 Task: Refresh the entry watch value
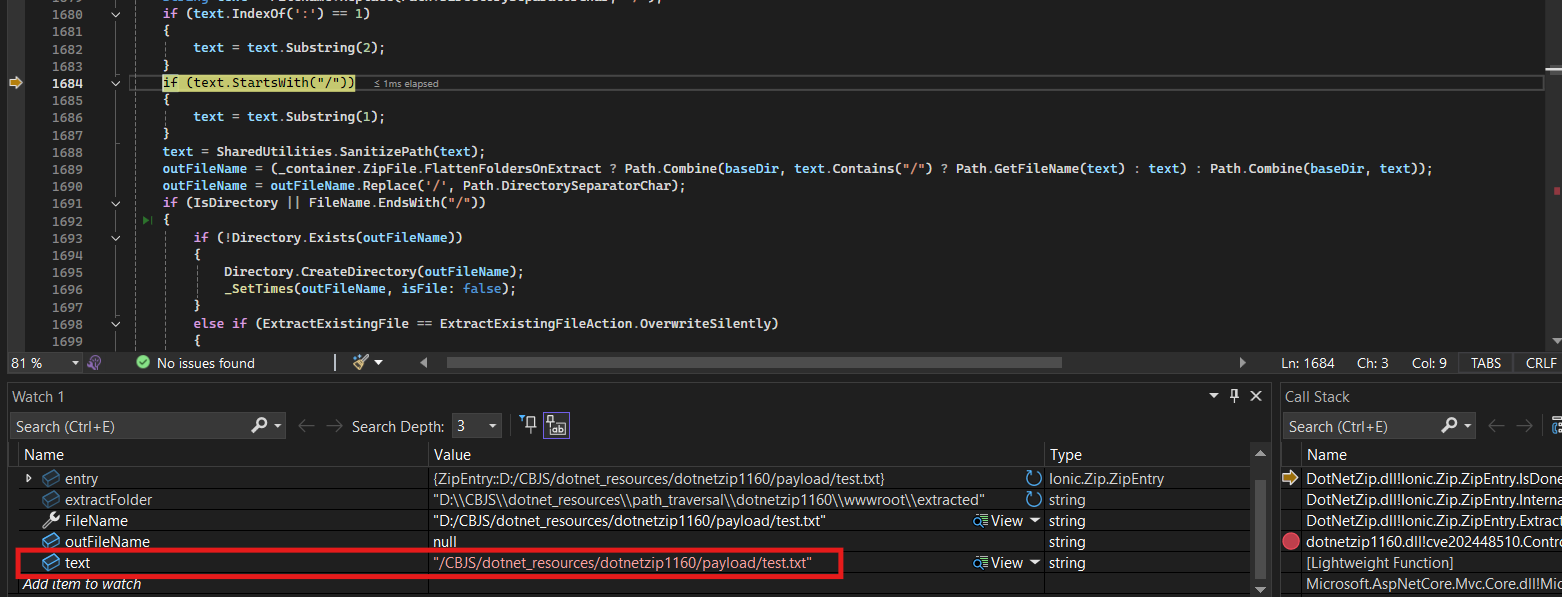tap(1033, 479)
